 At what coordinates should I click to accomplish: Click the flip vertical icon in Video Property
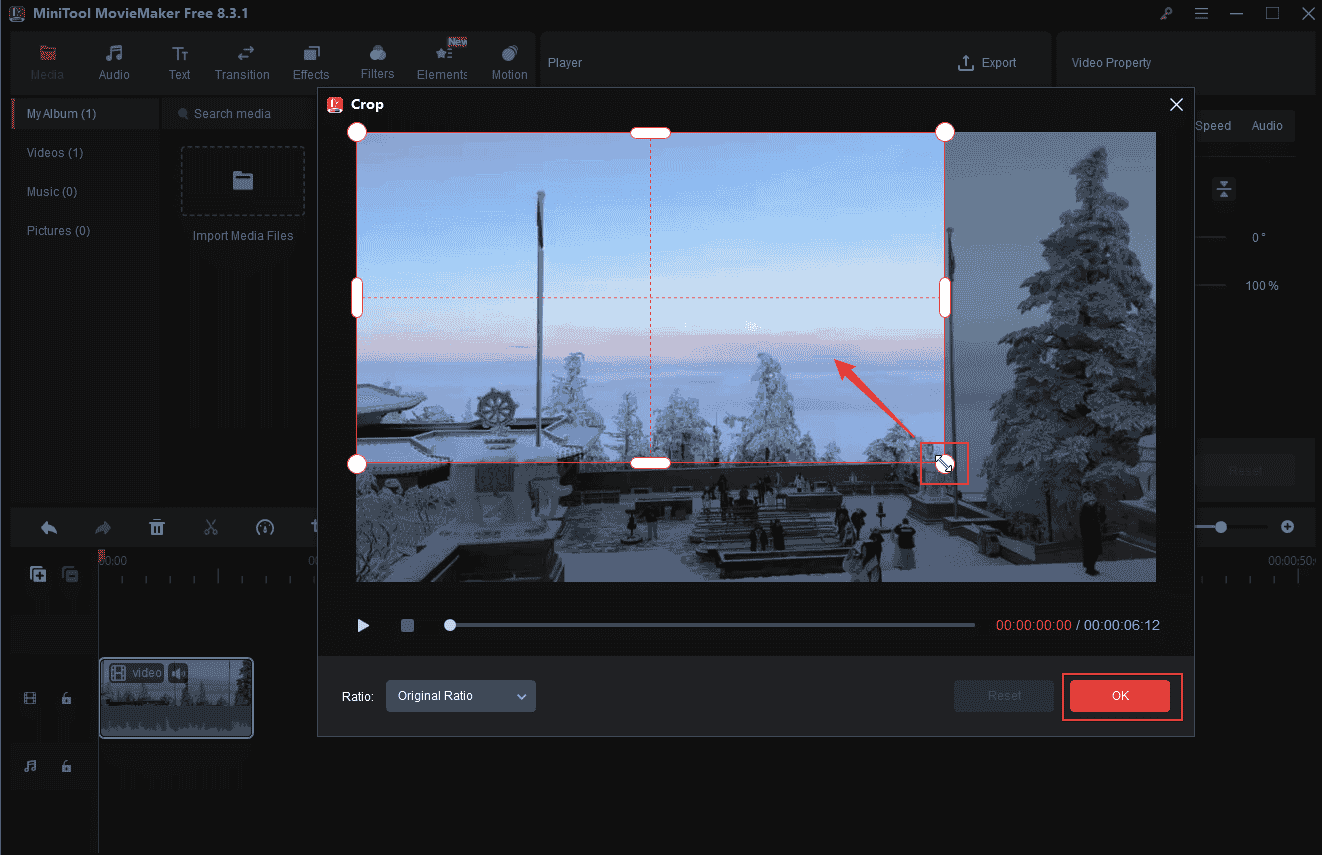[x=1224, y=189]
